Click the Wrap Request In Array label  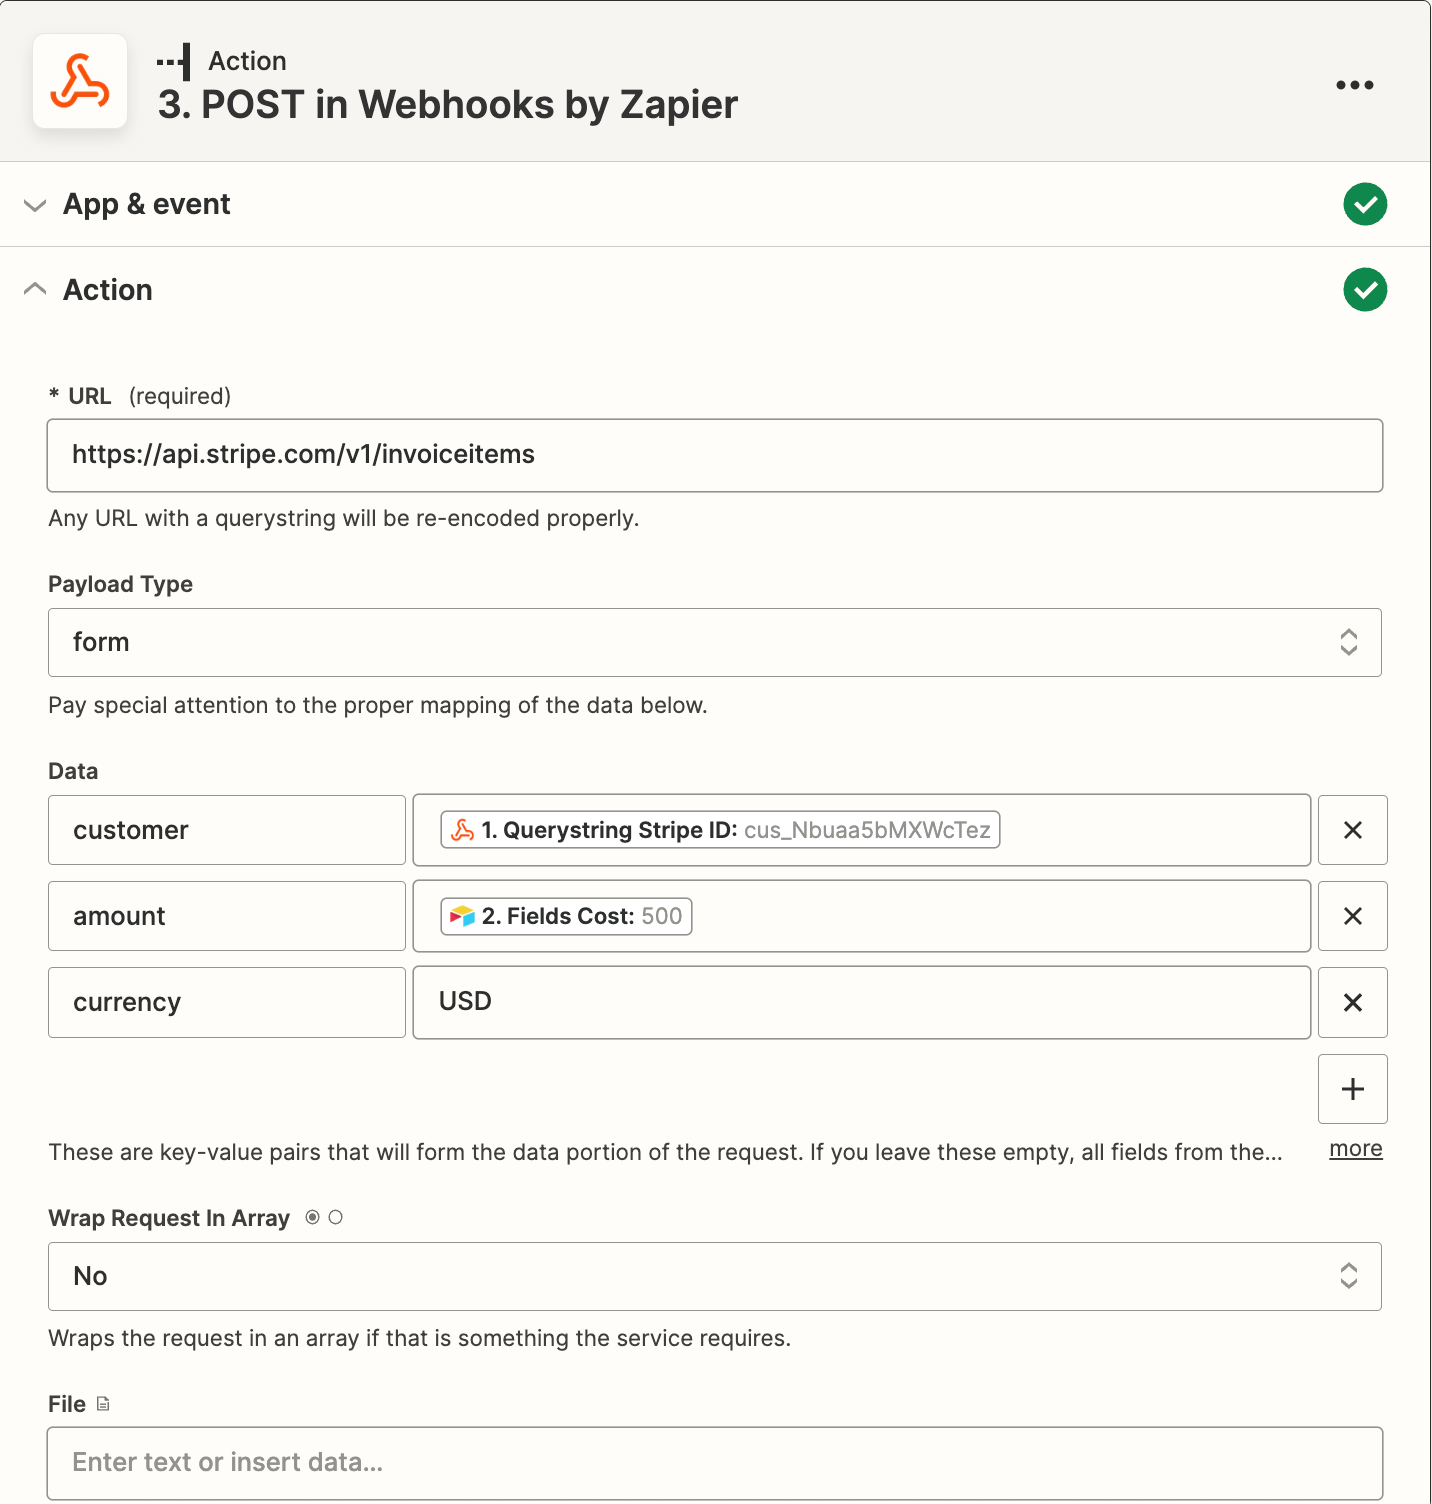(x=169, y=1218)
